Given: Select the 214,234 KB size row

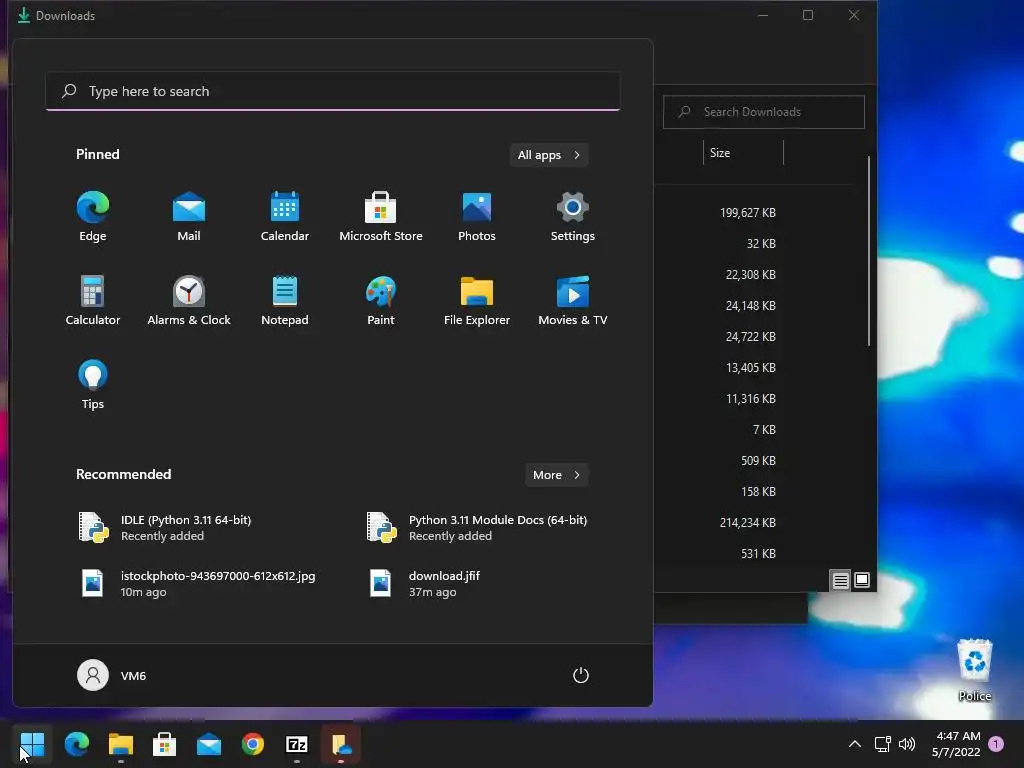Looking at the screenshot, I should click(748, 522).
